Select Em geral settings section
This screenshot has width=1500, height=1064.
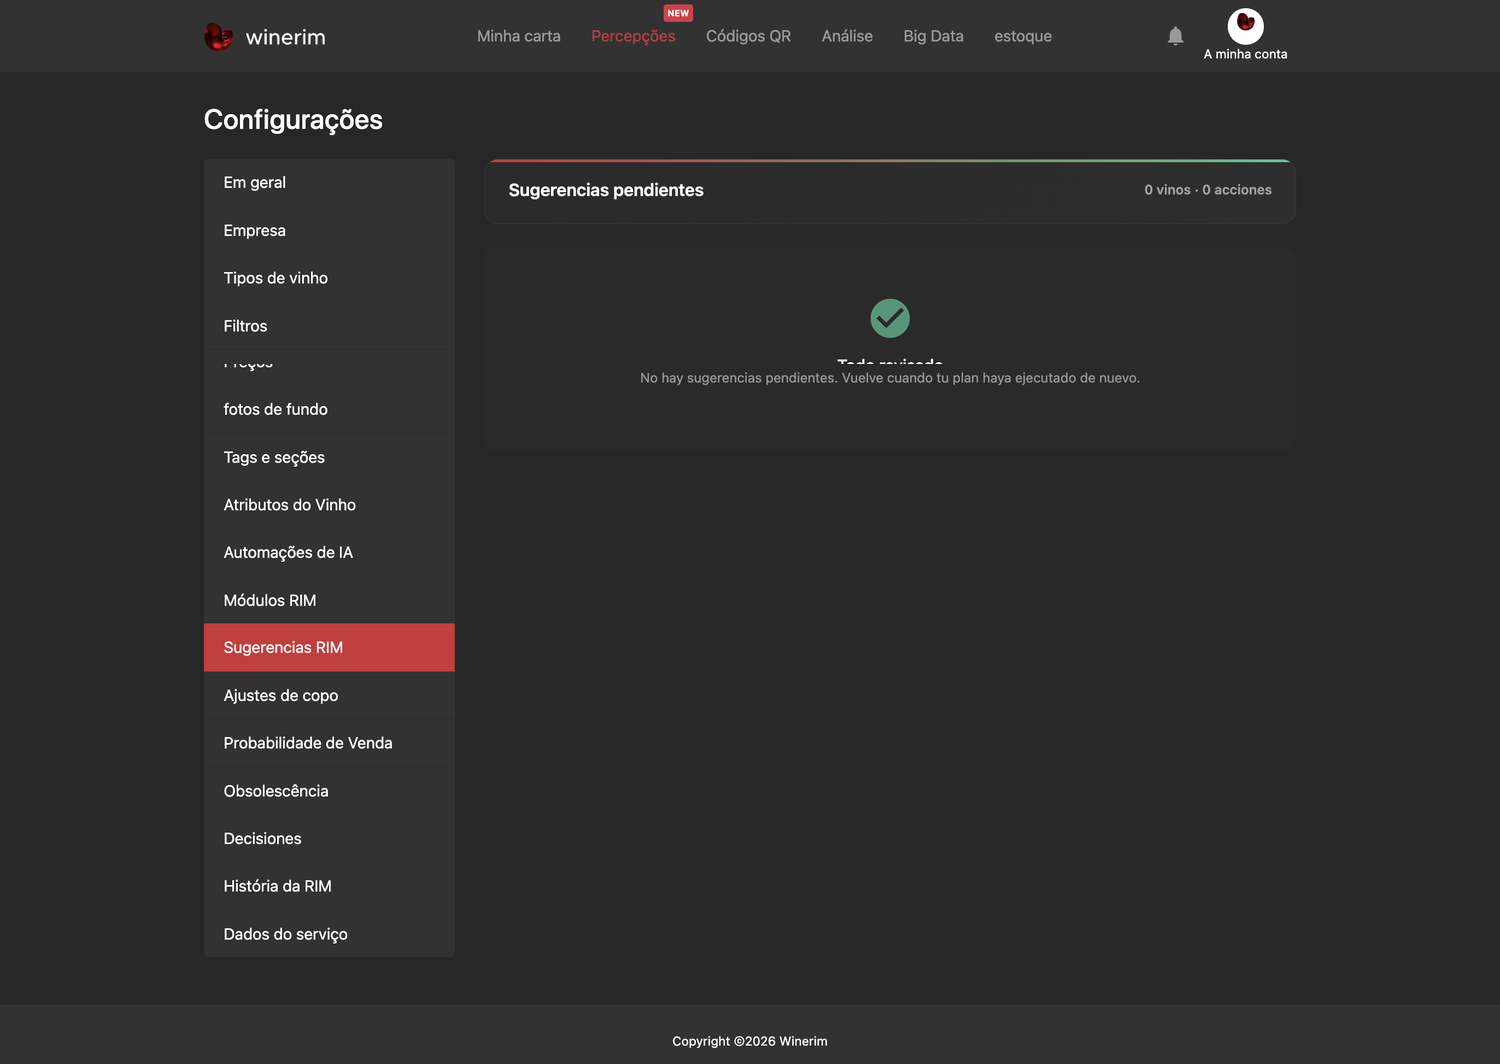coord(329,183)
